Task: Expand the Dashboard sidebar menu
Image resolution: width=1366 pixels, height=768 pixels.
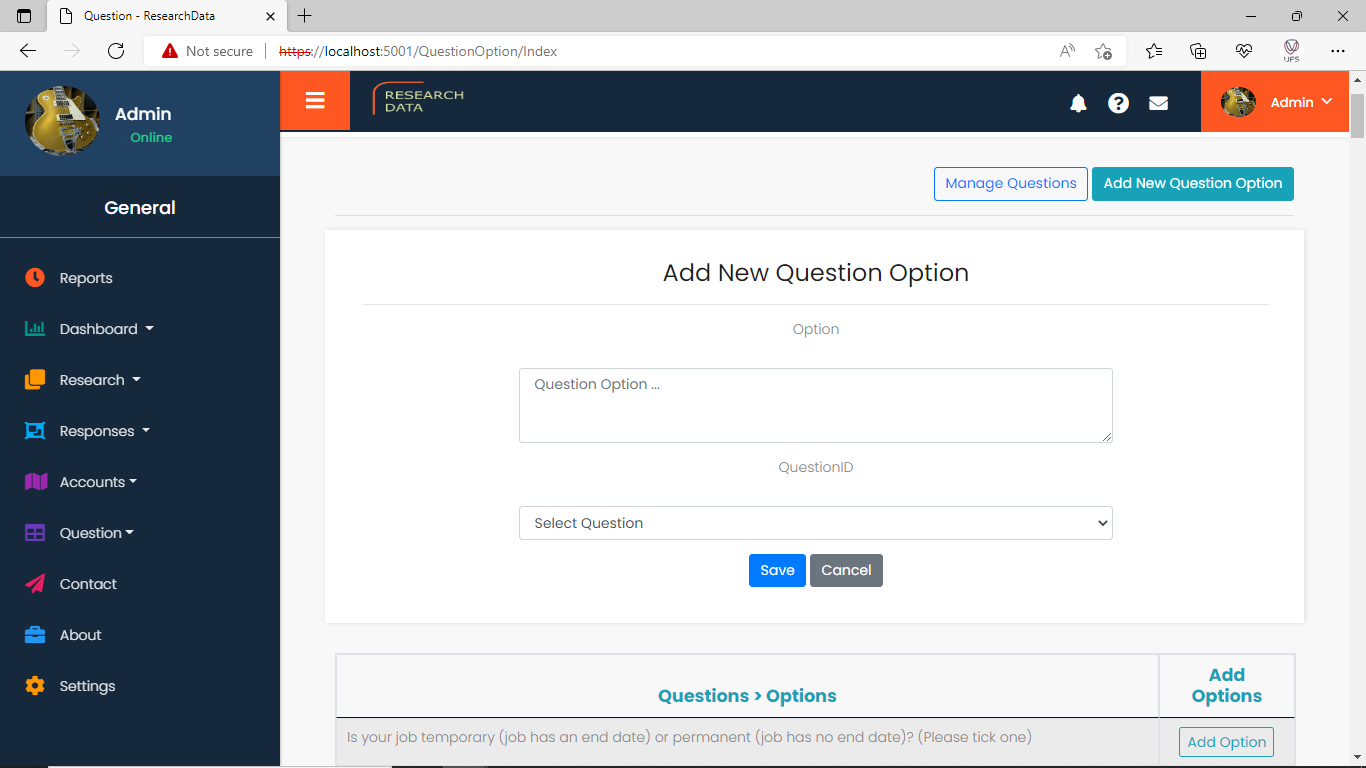Action: tap(106, 329)
